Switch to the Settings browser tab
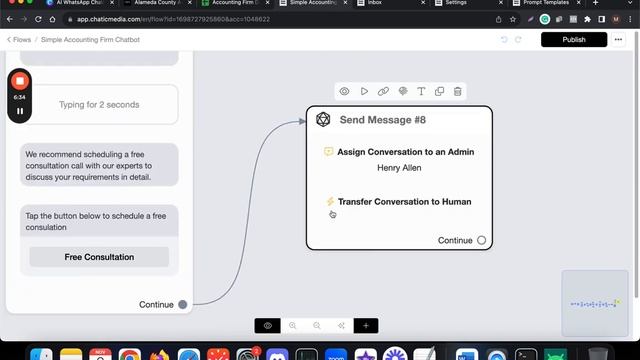This screenshot has width=640, height=360. [469, 2]
